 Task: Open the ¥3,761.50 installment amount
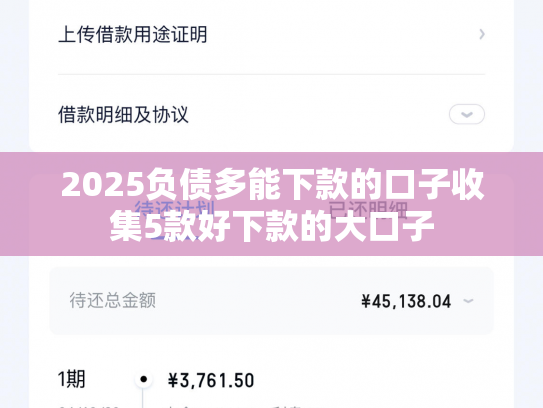211,380
